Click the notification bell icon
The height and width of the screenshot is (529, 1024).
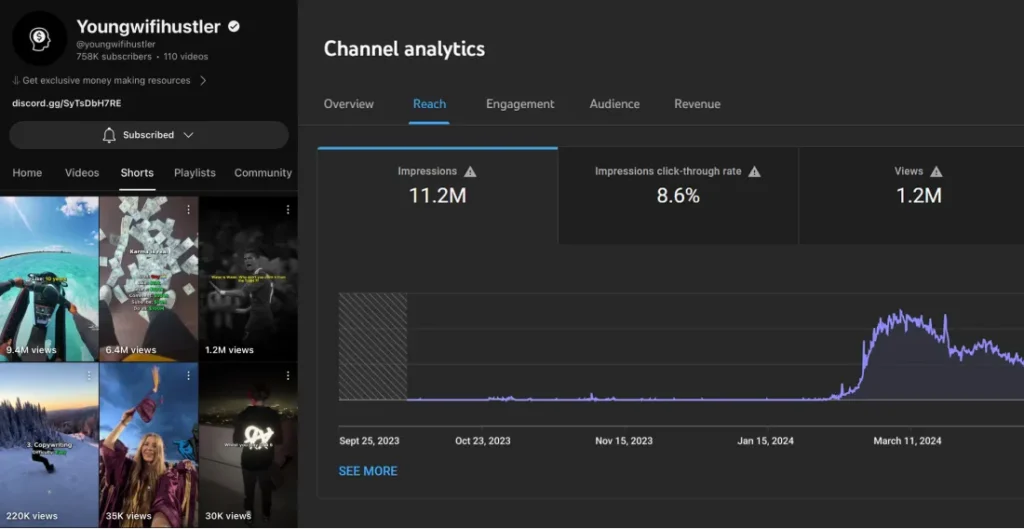coord(109,135)
